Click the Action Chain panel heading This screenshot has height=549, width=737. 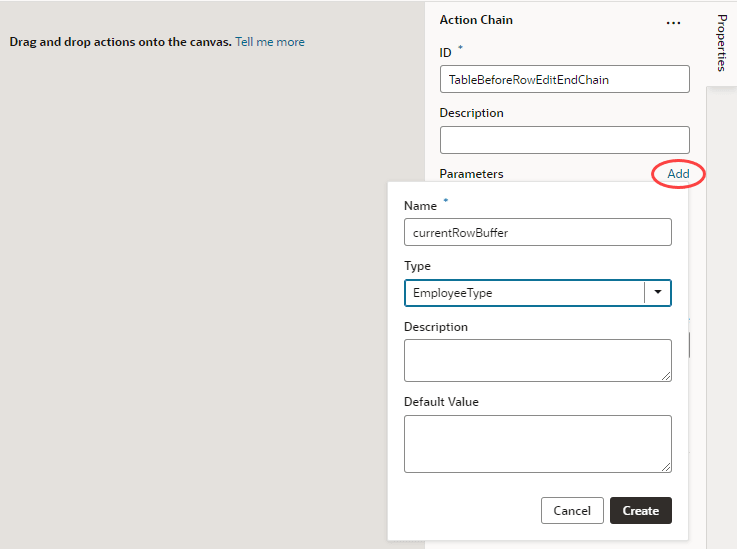476,20
